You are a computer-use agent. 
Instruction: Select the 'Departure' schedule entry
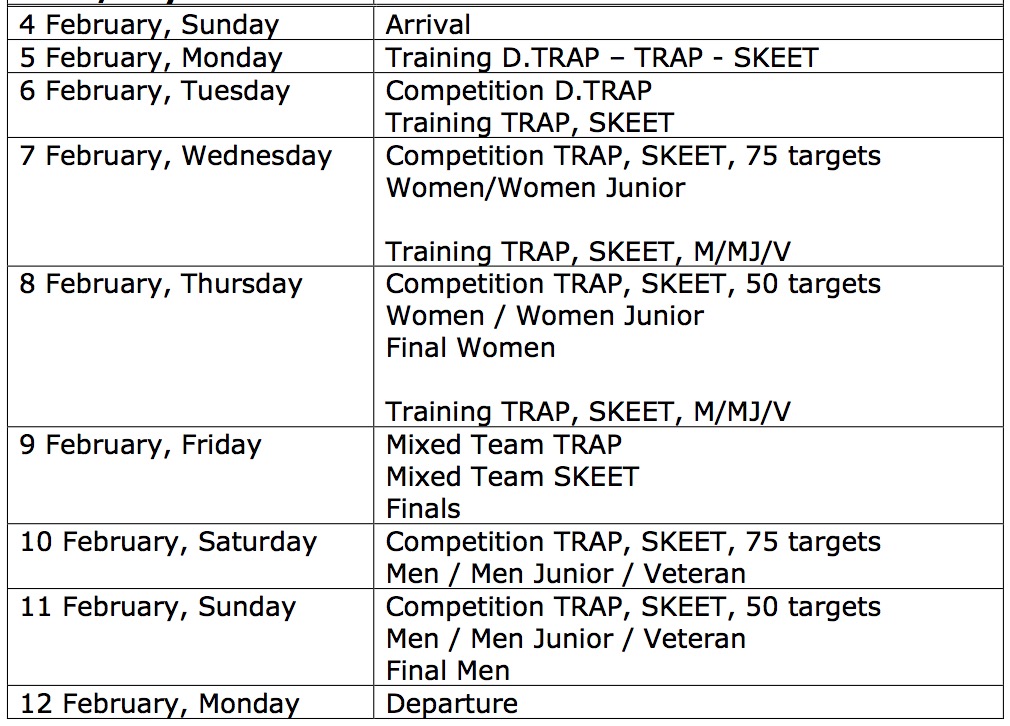(x=452, y=703)
